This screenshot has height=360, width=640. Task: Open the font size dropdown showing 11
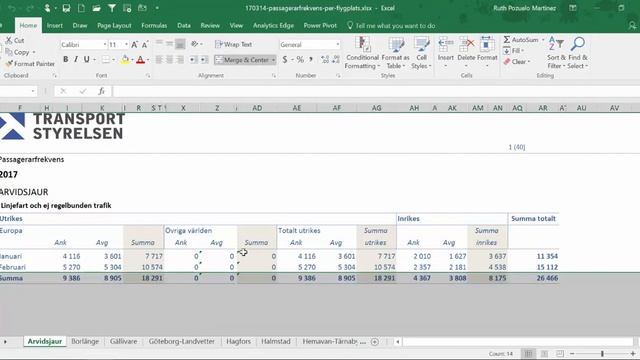126,44
